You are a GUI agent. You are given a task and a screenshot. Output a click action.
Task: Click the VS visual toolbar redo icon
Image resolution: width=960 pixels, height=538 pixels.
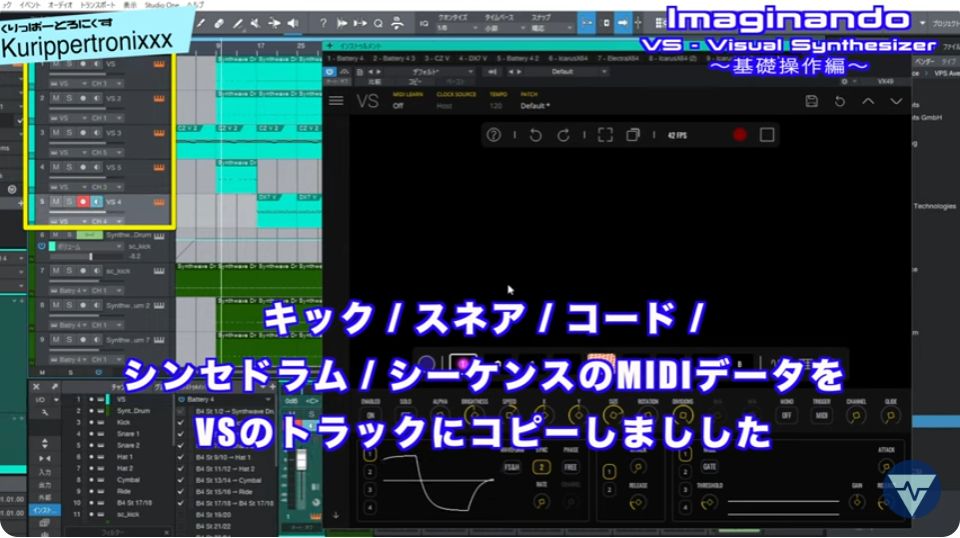(x=563, y=135)
